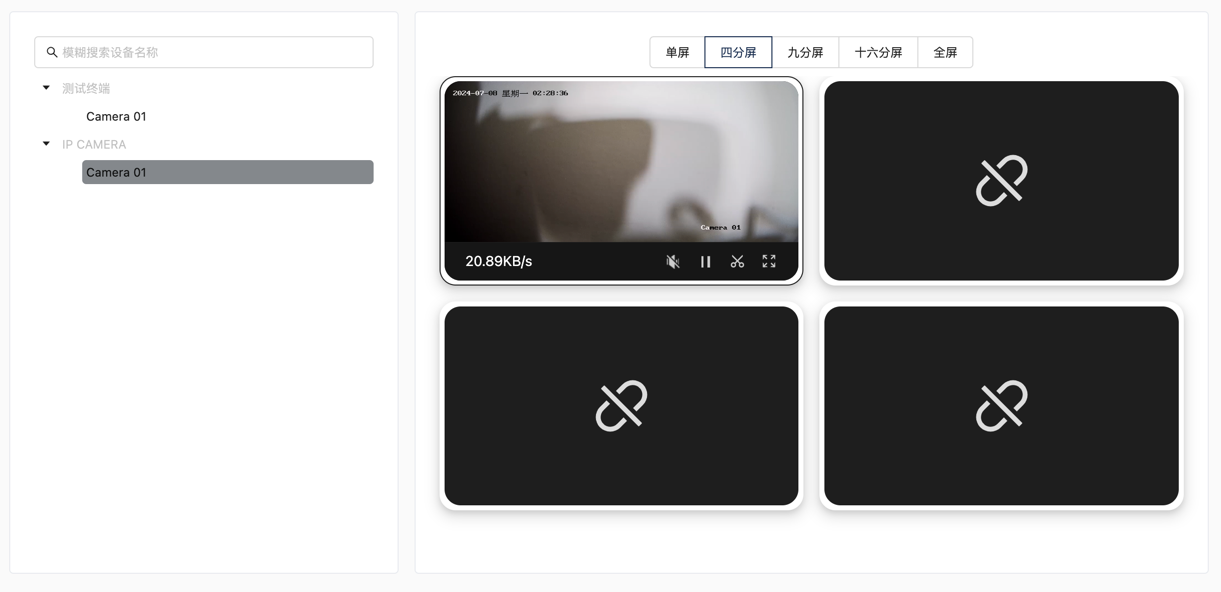Pause the live camera stream
This screenshot has width=1221, height=592.
[705, 261]
